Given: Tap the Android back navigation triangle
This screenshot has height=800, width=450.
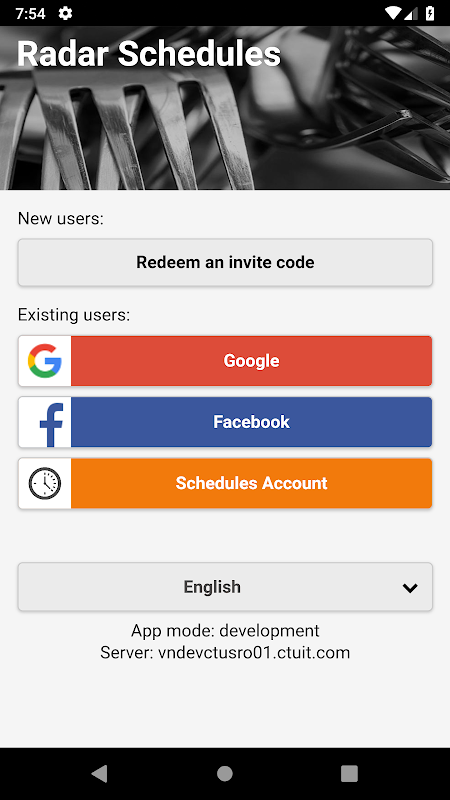Looking at the screenshot, I should pos(99,773).
